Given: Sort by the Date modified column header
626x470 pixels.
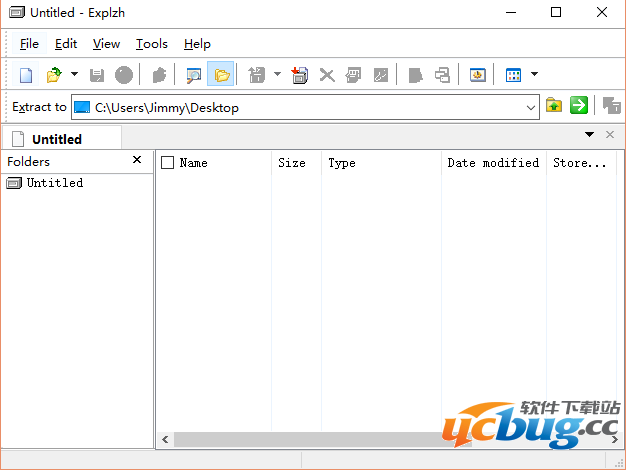Looking at the screenshot, I should point(492,162).
